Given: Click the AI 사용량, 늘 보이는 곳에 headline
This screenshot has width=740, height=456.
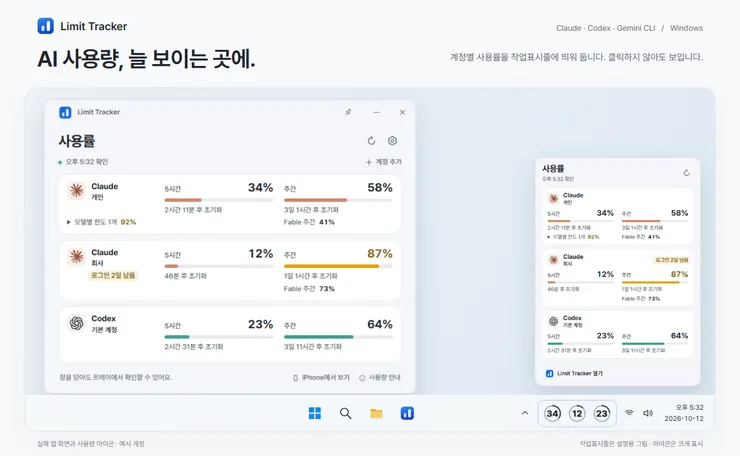Looking at the screenshot, I should 146,59.
